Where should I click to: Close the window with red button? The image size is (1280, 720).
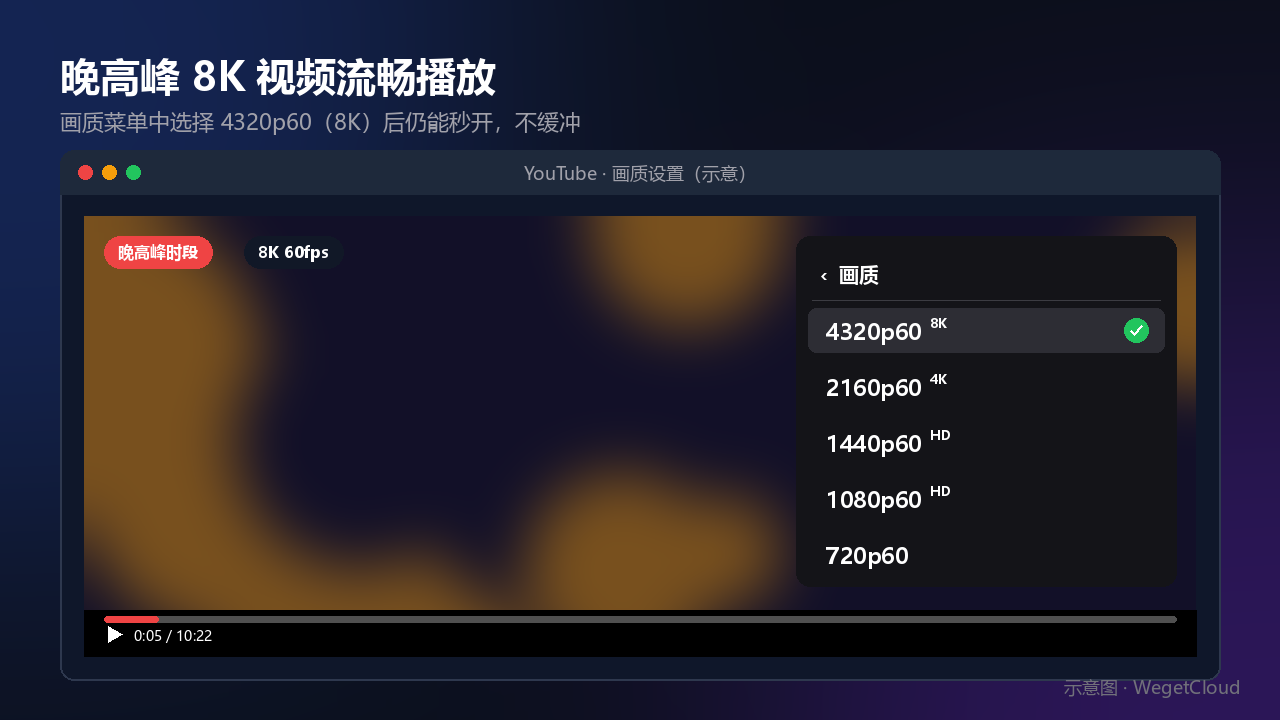pyautogui.click(x=85, y=173)
